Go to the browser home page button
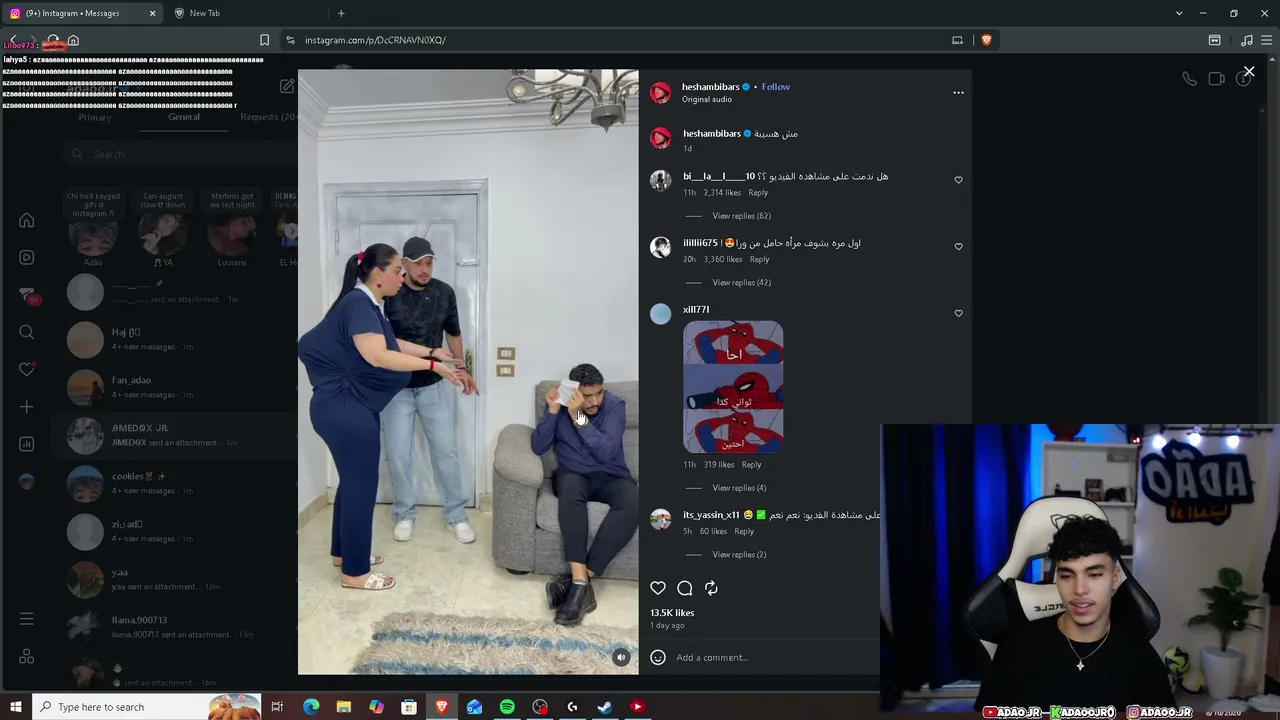1280x720 pixels. 73,40
